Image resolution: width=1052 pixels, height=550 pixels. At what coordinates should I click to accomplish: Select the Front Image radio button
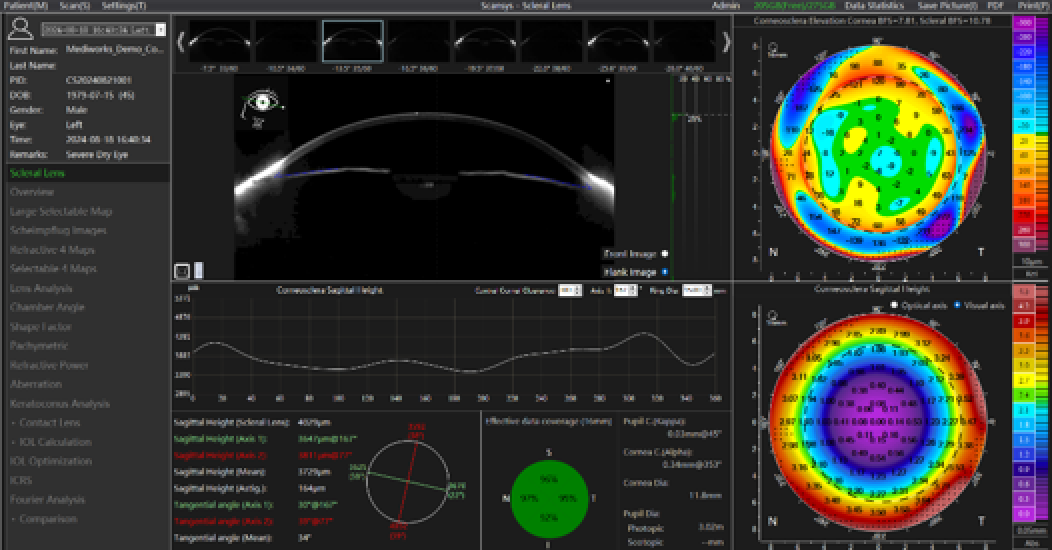[x=665, y=254]
